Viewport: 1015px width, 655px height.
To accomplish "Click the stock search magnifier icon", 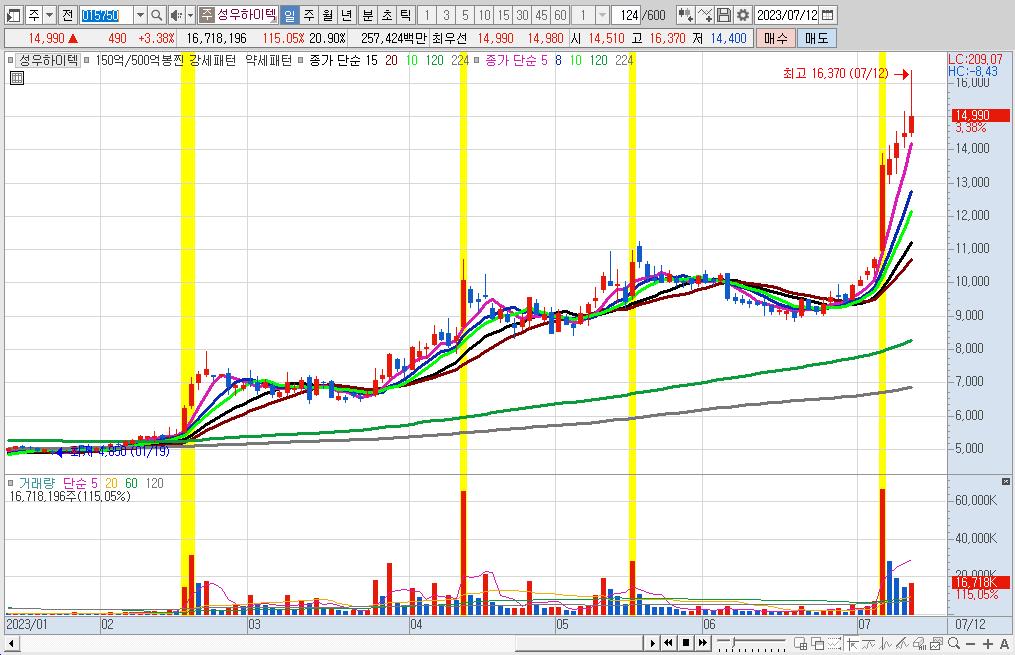I will 156,15.
